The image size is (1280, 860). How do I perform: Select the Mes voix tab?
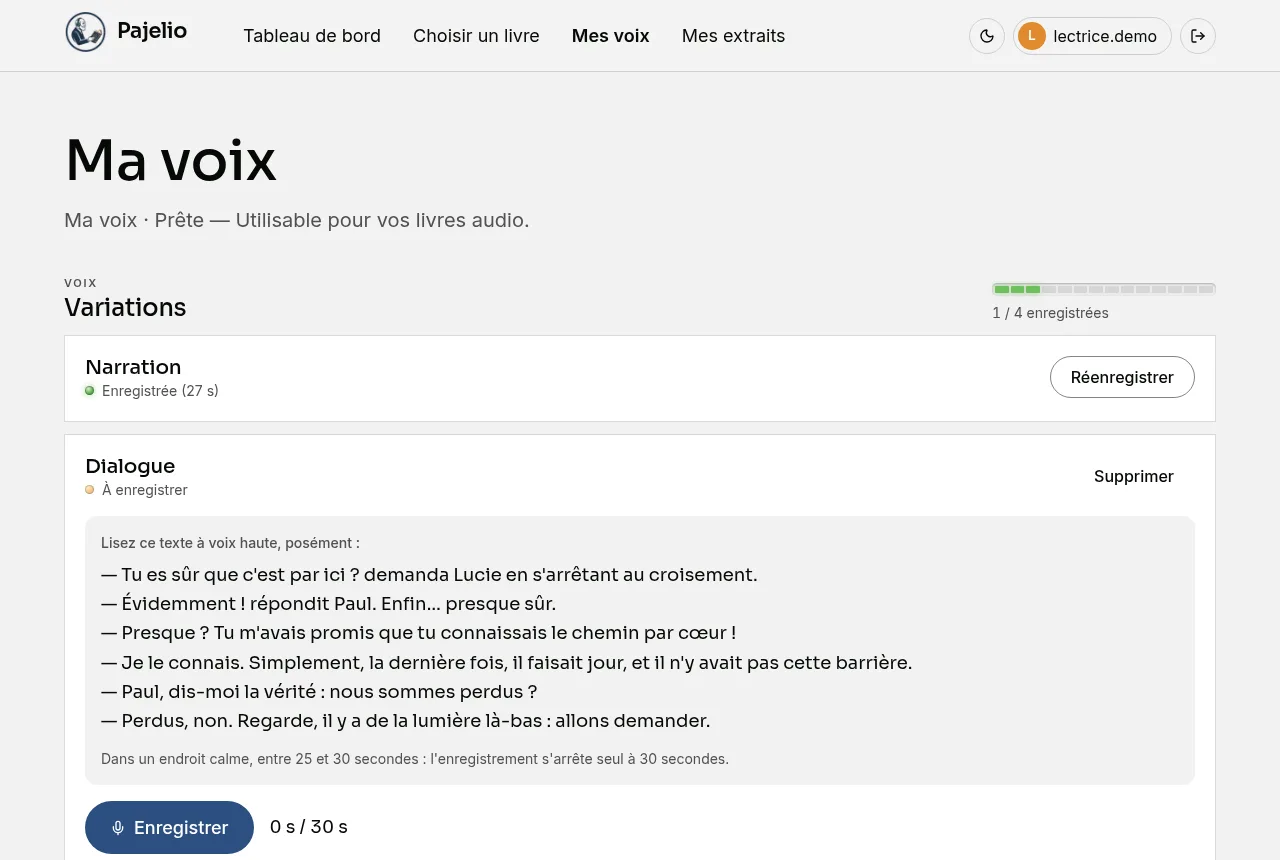(611, 36)
